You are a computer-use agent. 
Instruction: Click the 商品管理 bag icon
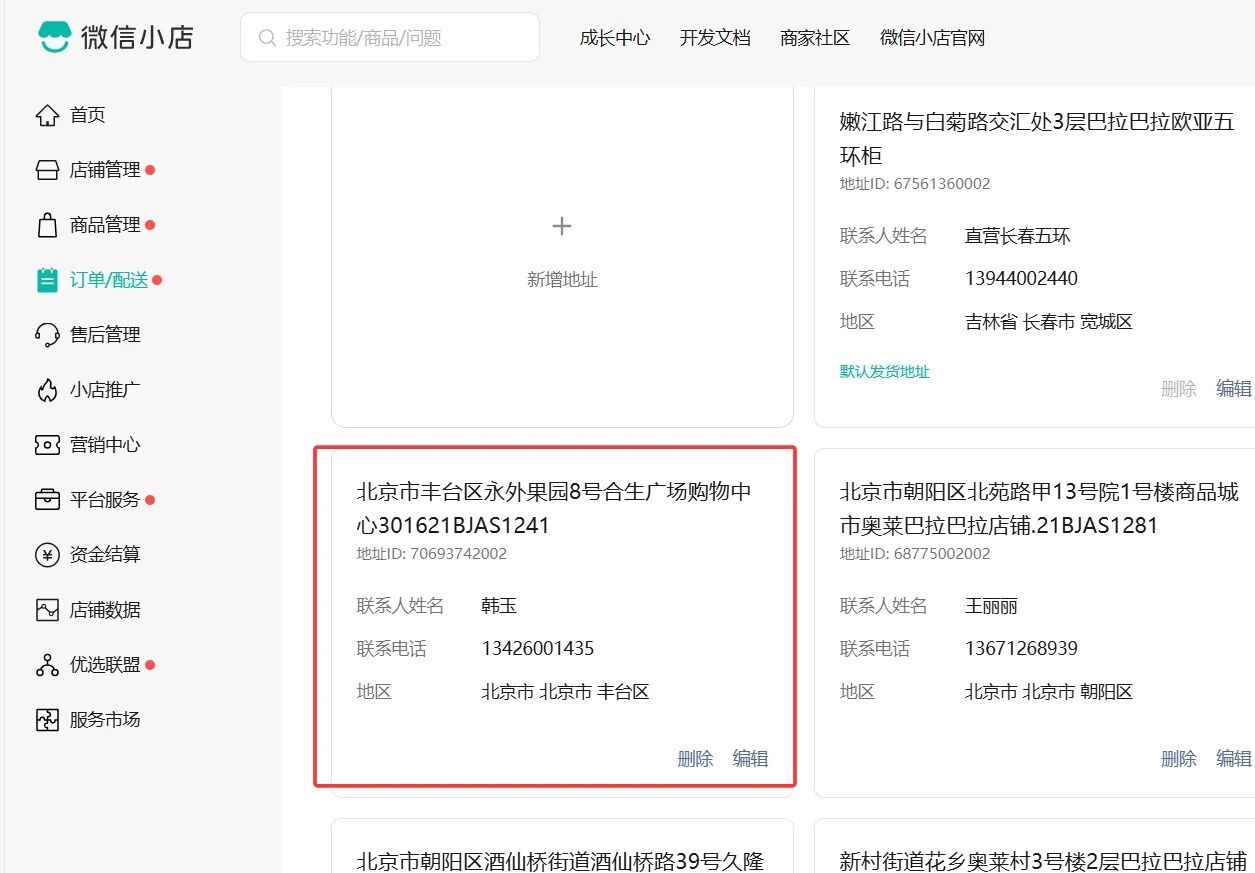pos(47,225)
